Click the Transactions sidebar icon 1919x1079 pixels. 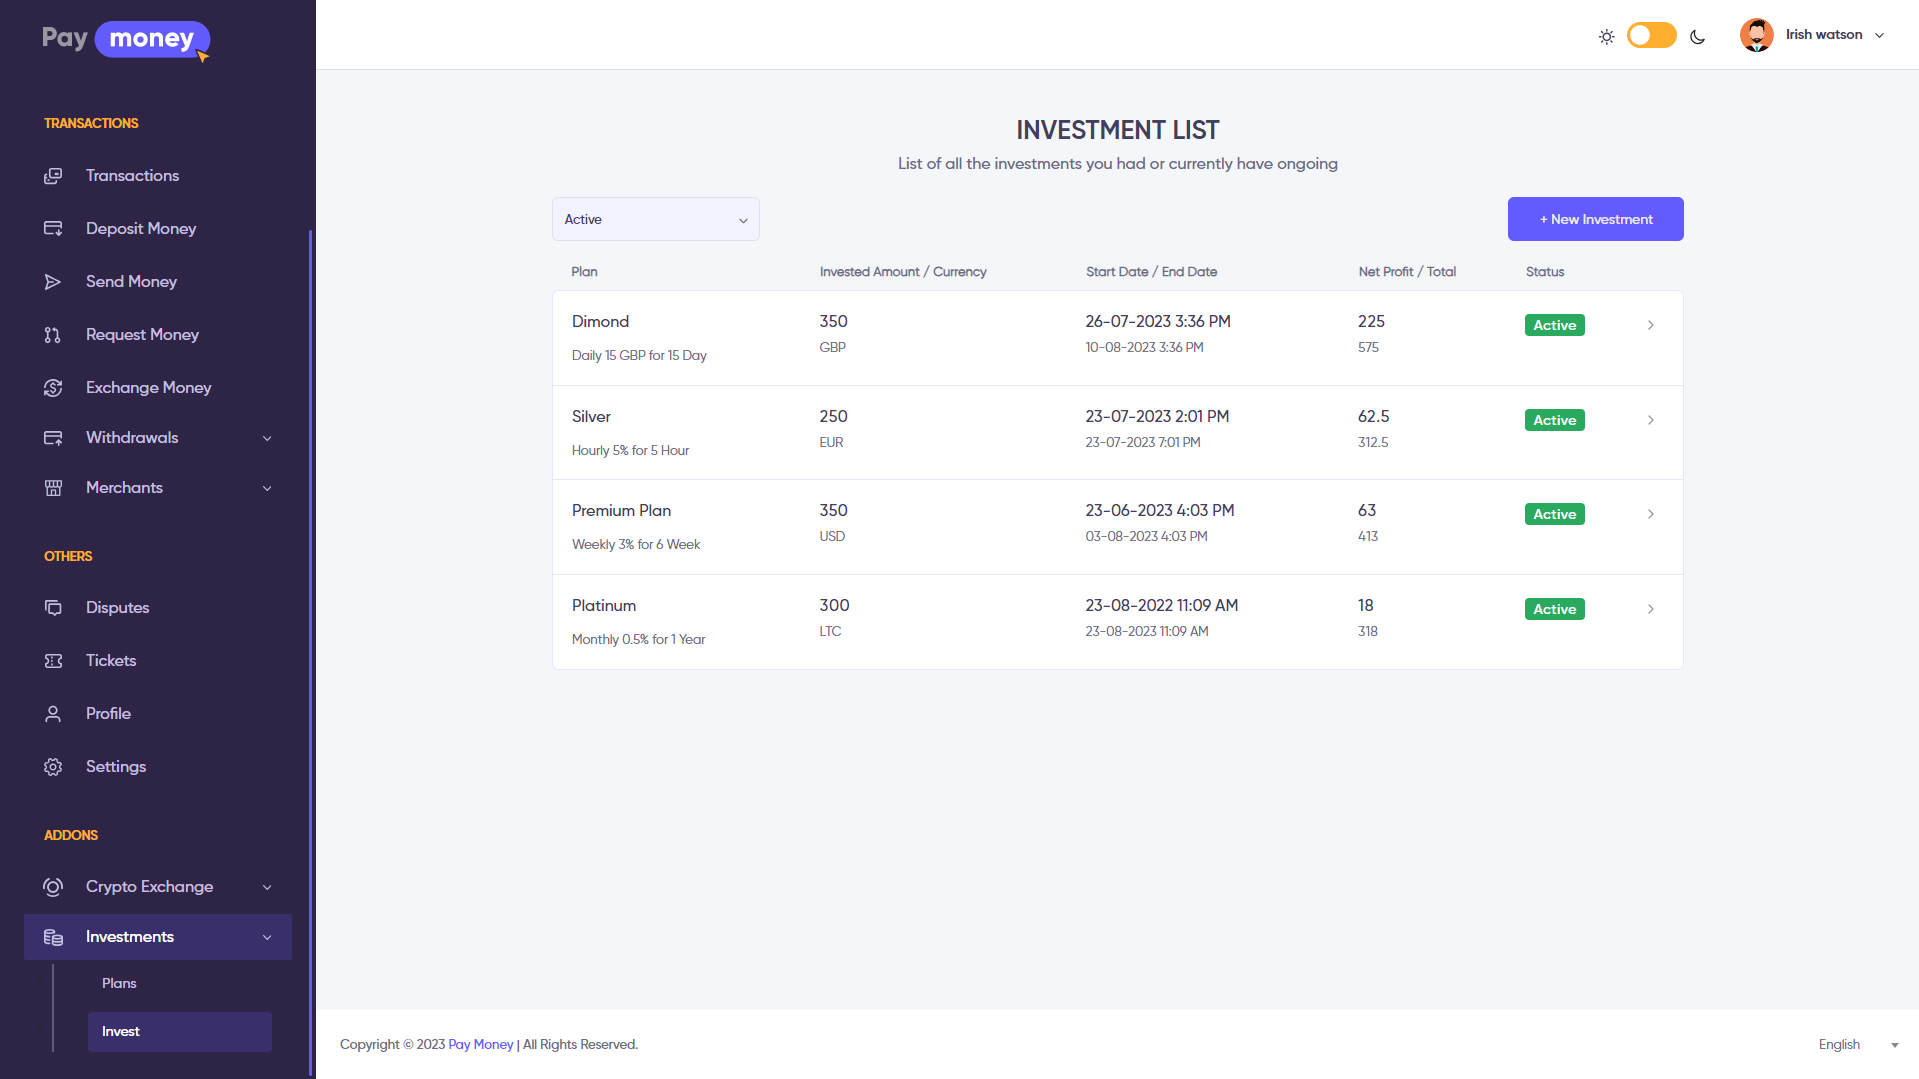(x=53, y=176)
